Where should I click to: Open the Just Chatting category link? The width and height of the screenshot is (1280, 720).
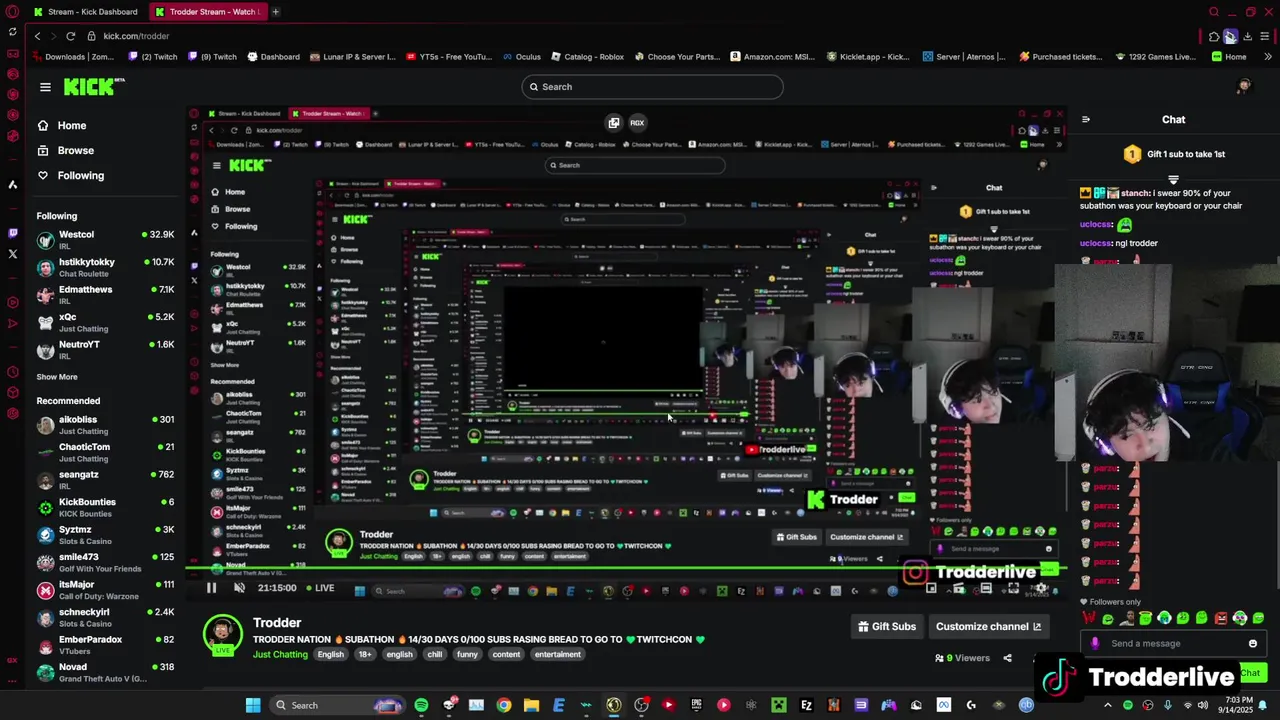click(x=280, y=655)
